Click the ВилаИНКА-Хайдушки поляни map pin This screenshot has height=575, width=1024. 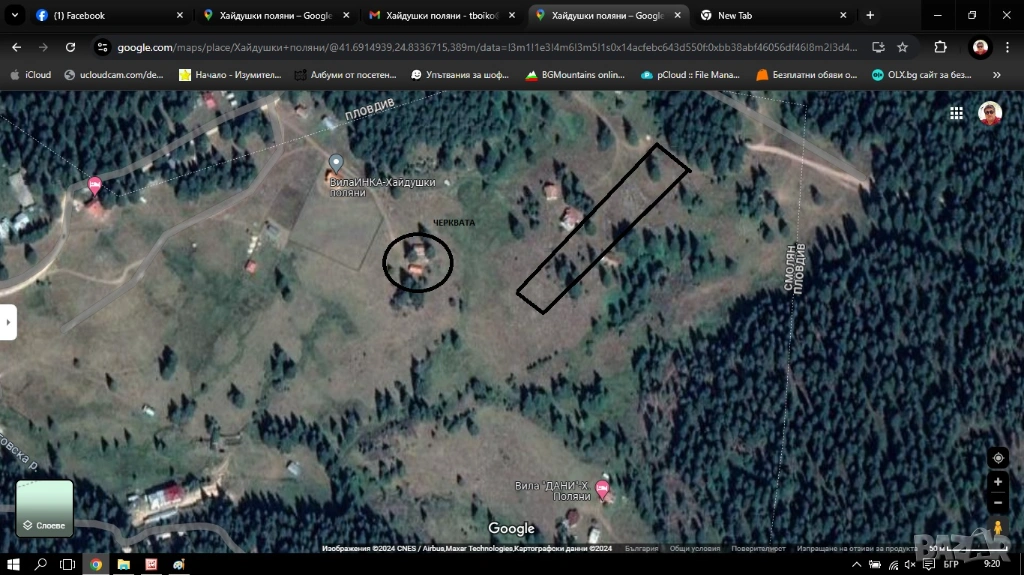[336, 163]
